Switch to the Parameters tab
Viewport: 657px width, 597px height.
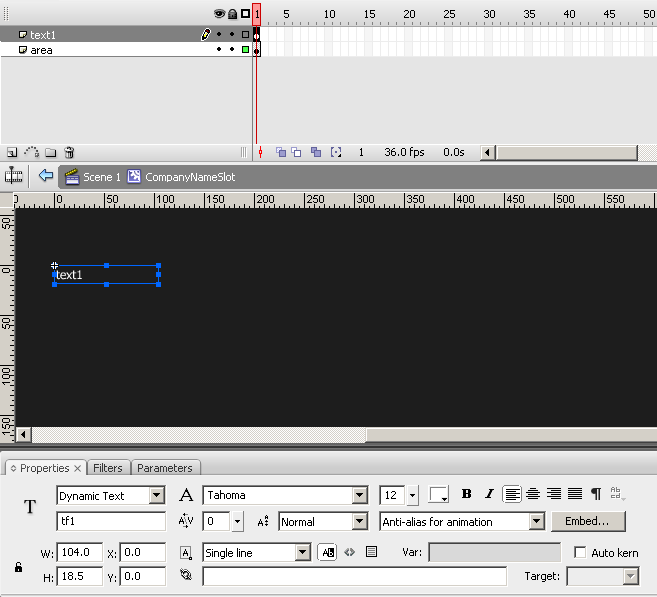pyautogui.click(x=165, y=468)
